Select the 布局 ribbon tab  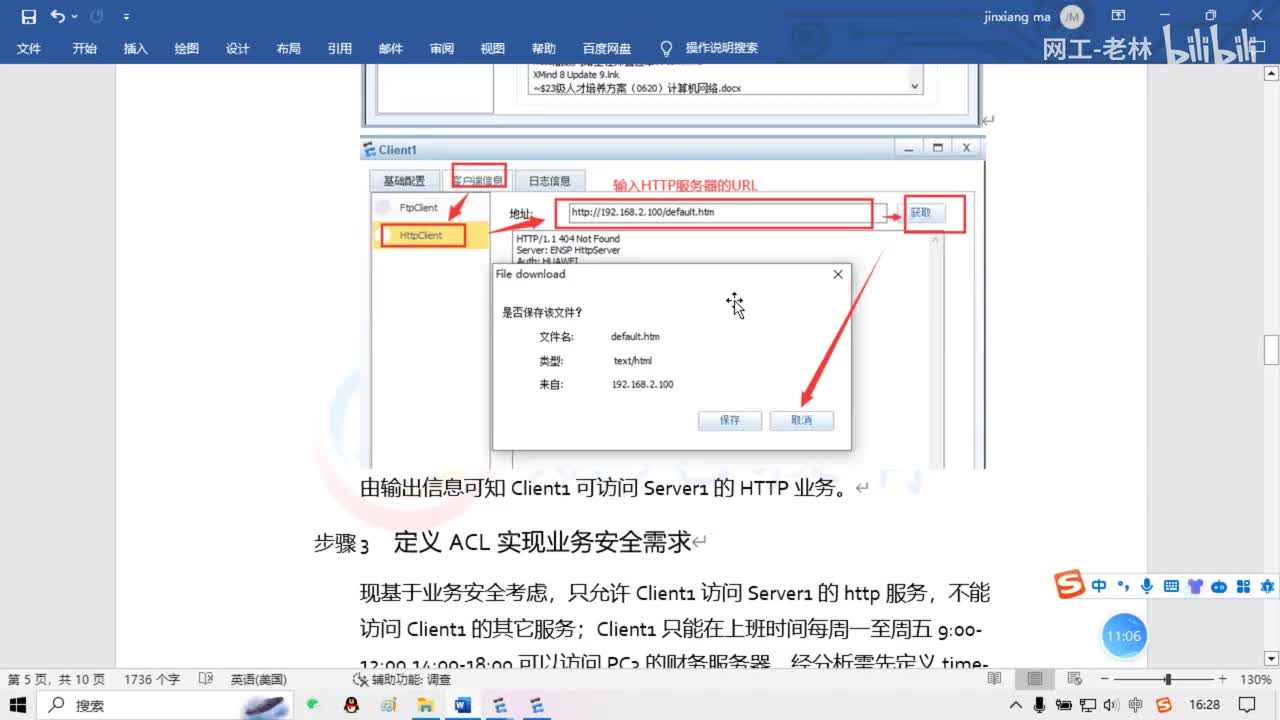tap(288, 48)
